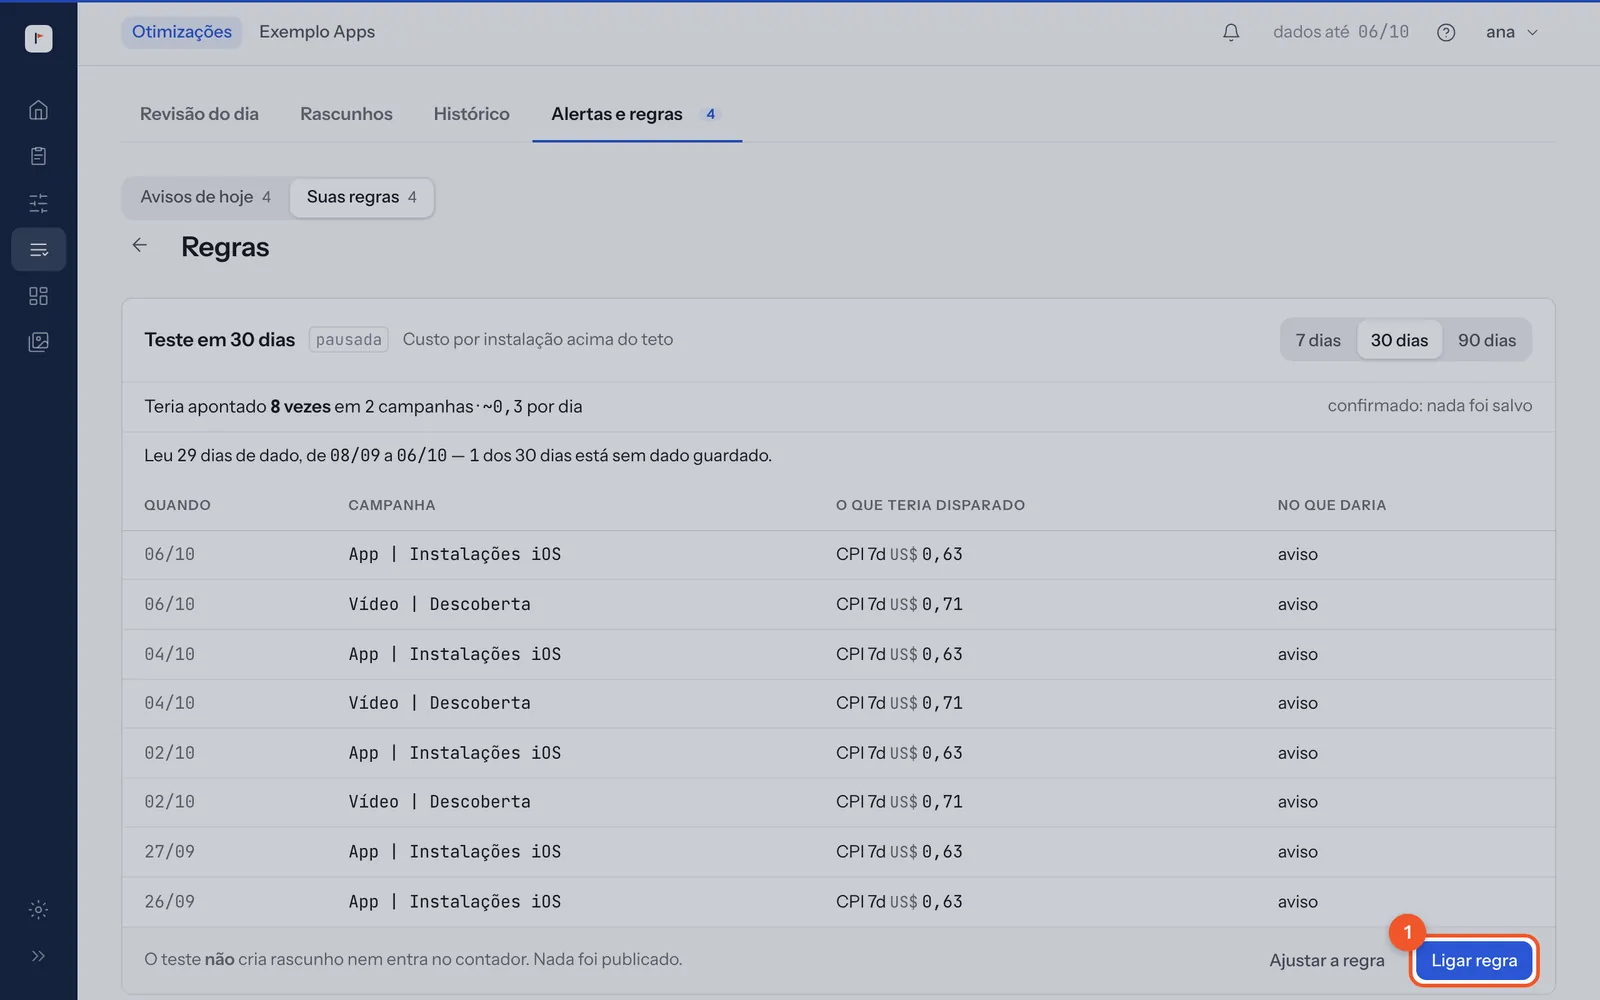The width and height of the screenshot is (1600, 1000).
Task: Select the 90 dias period option
Action: 1487,340
